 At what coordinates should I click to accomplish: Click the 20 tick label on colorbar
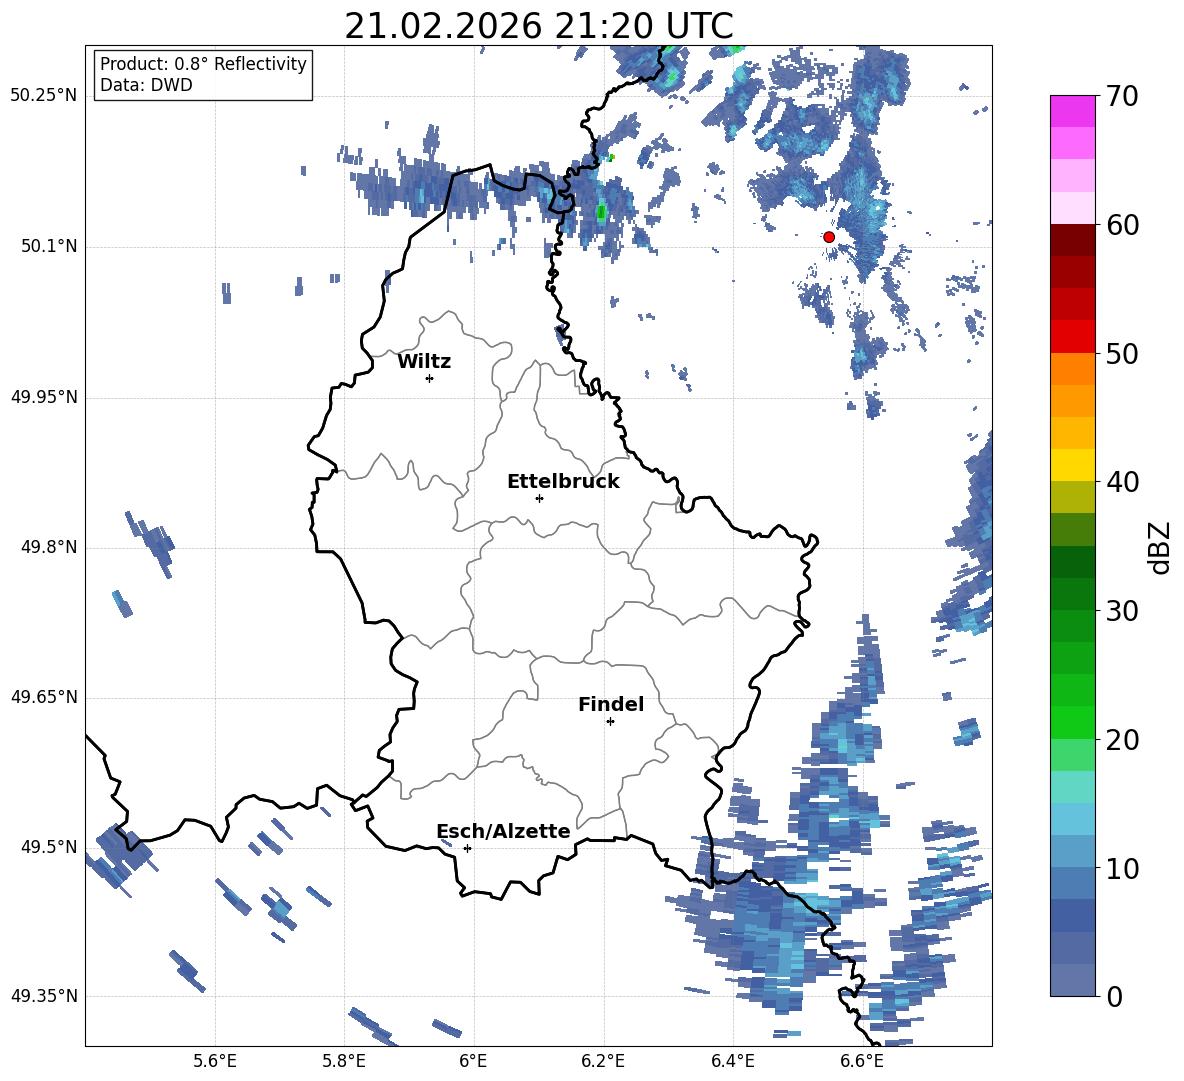pyautogui.click(x=1122, y=740)
